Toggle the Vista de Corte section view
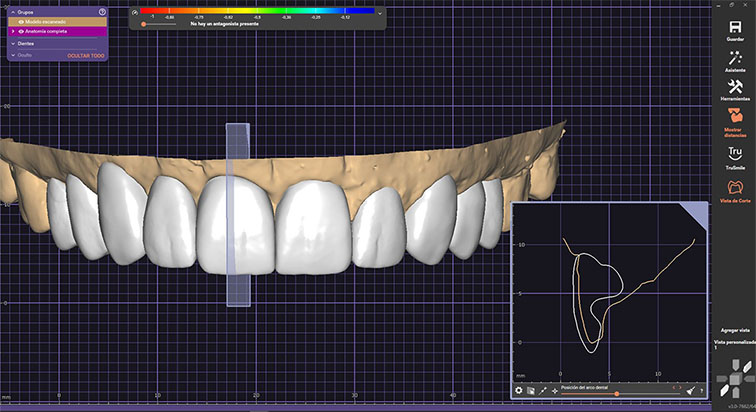 pos(734,189)
